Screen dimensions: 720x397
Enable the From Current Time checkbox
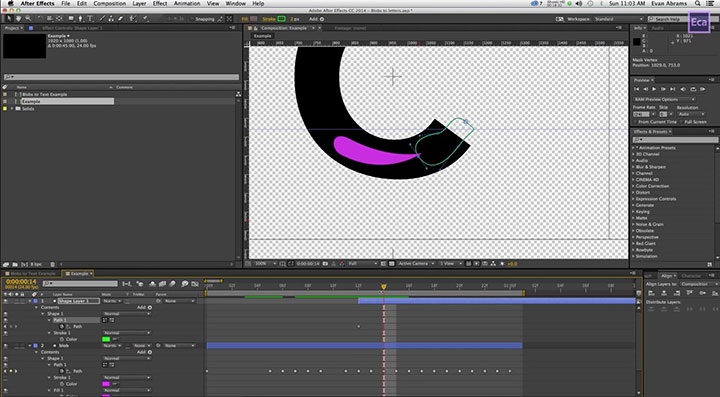(x=636, y=122)
